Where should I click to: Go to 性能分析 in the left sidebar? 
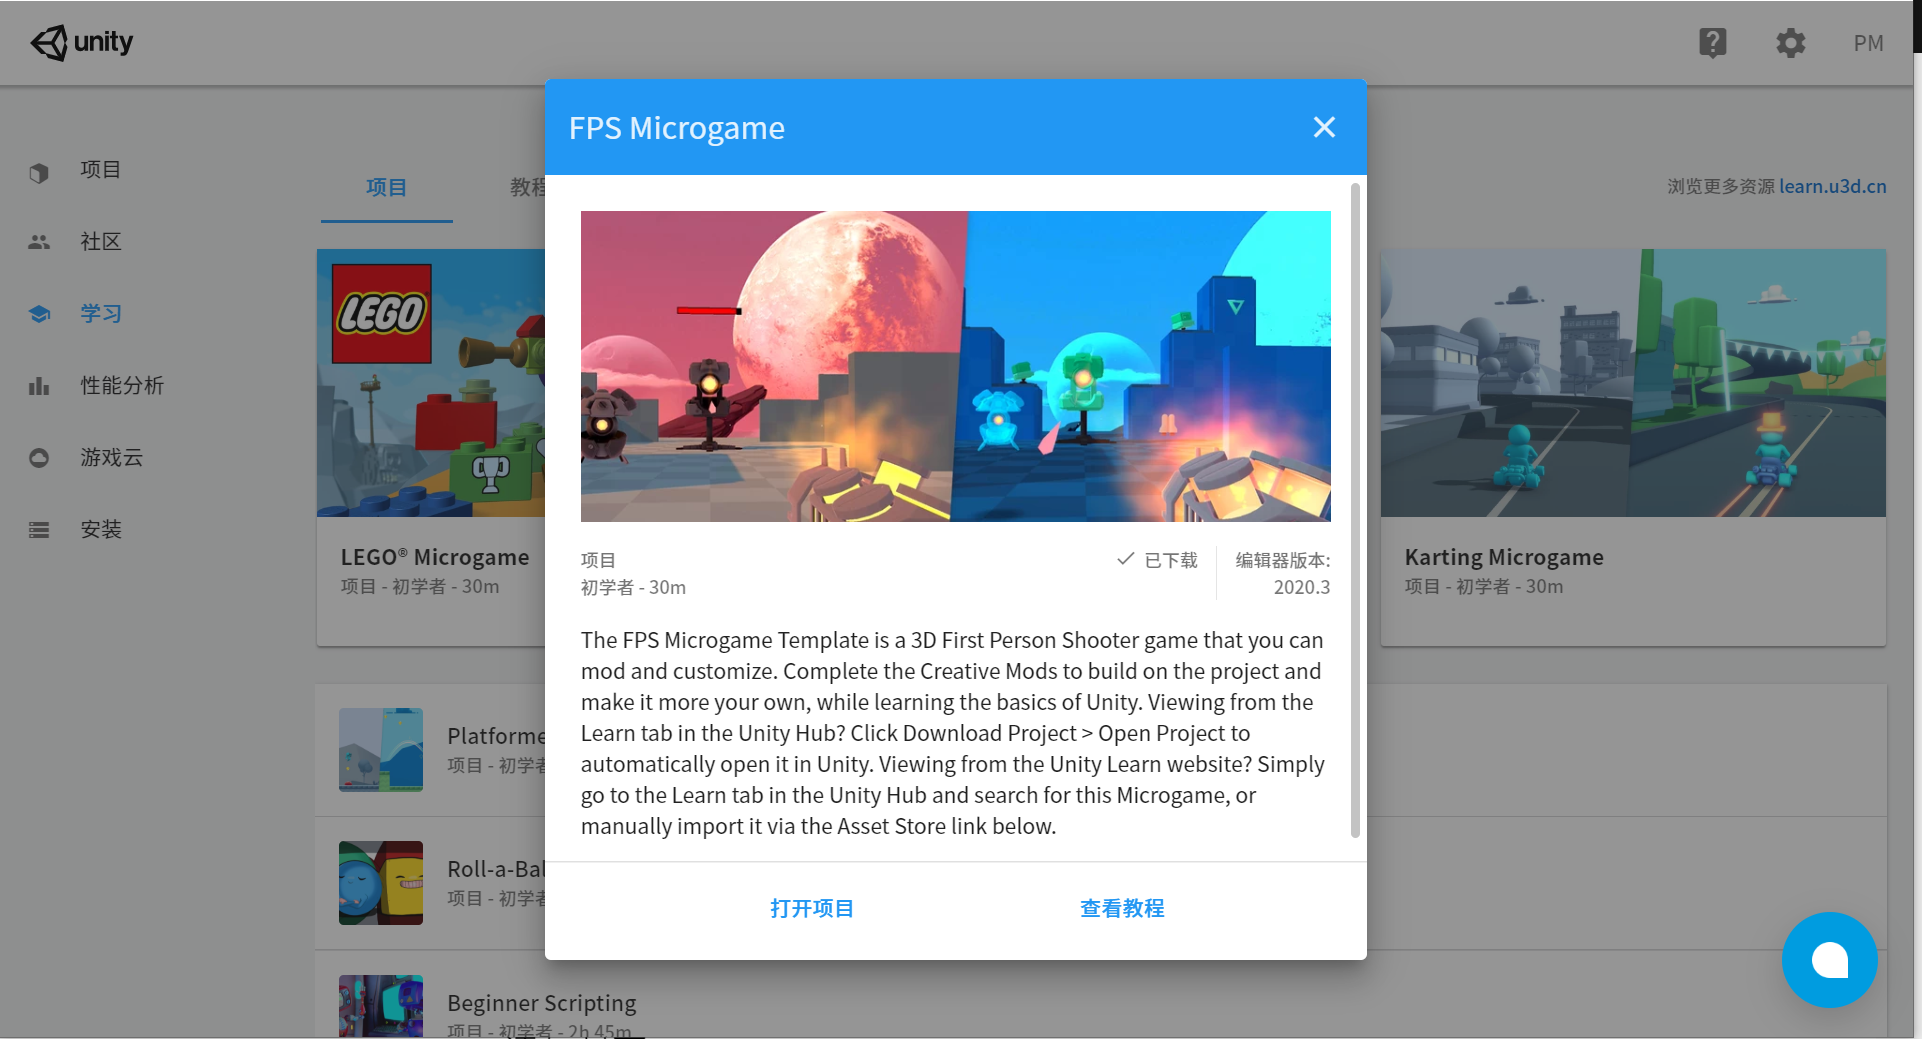122,386
